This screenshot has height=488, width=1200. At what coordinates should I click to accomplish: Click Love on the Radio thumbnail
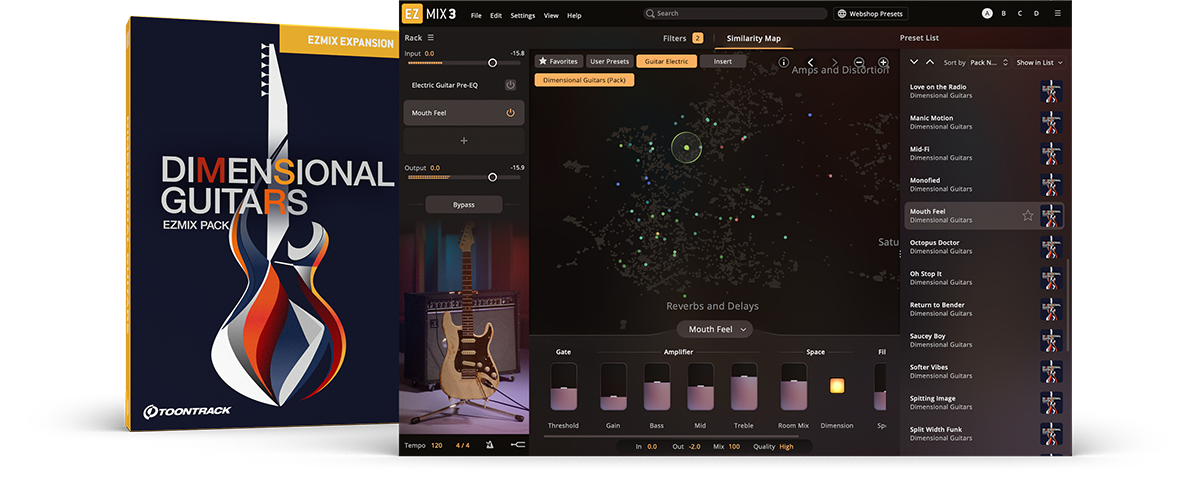point(1051,91)
